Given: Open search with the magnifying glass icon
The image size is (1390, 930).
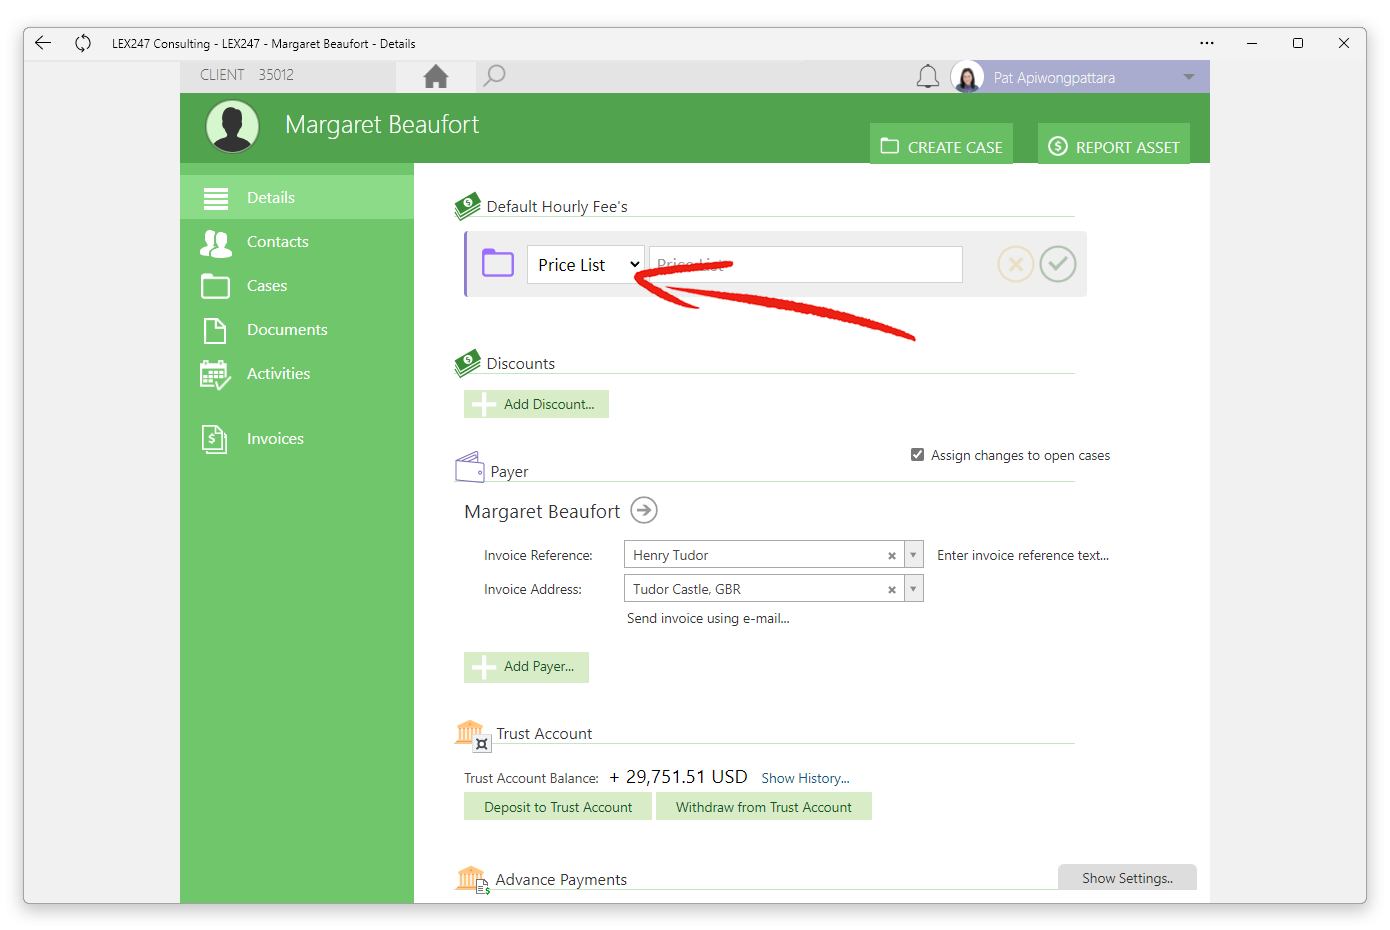Looking at the screenshot, I should coord(494,75).
